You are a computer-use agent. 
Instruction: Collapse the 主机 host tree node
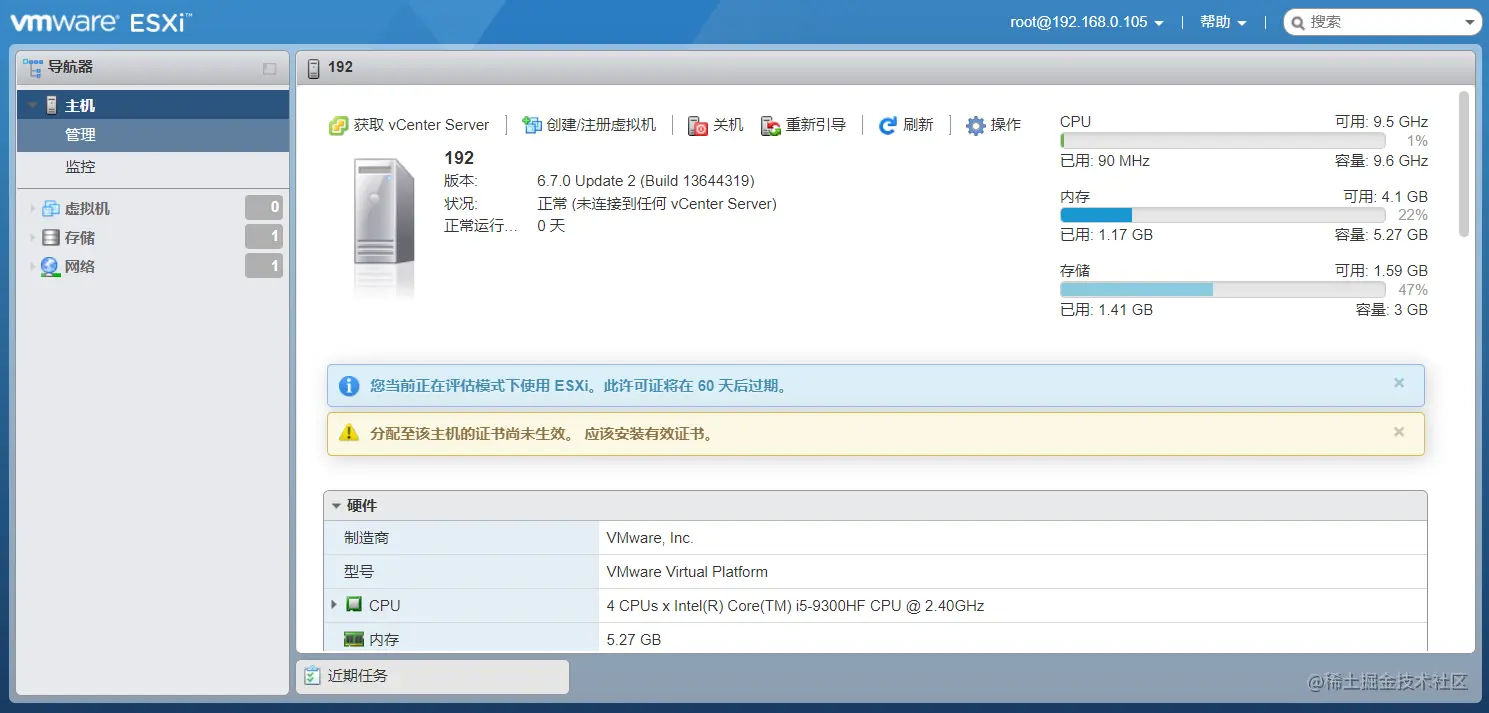(x=32, y=105)
